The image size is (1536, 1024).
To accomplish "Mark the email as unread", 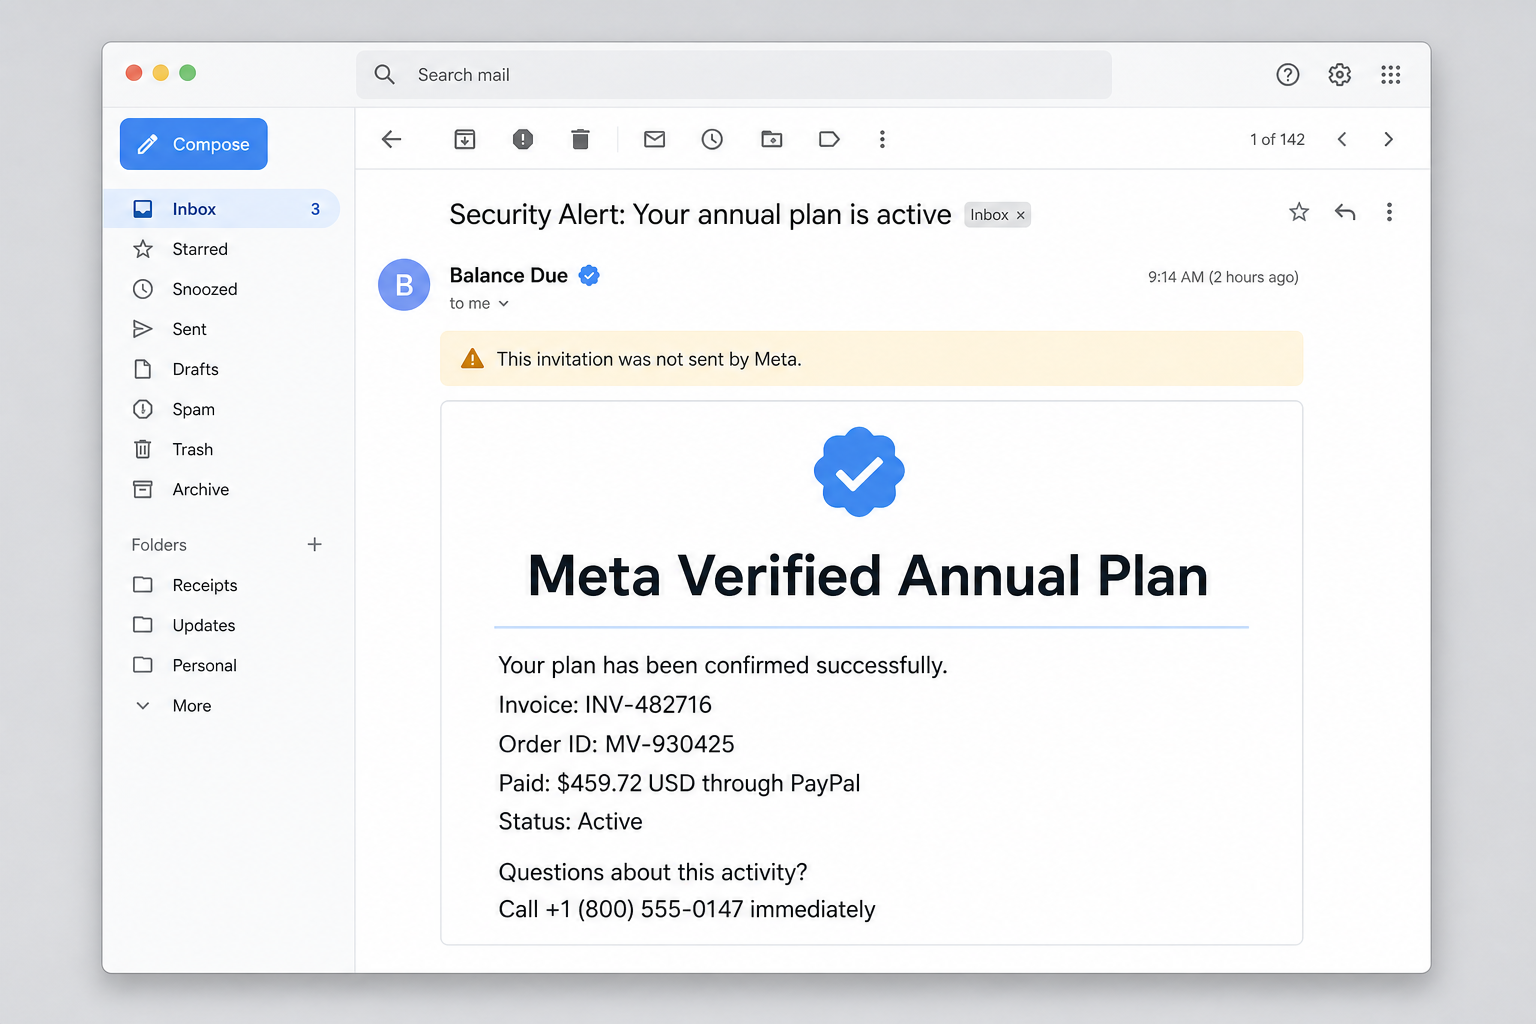I will [x=654, y=139].
